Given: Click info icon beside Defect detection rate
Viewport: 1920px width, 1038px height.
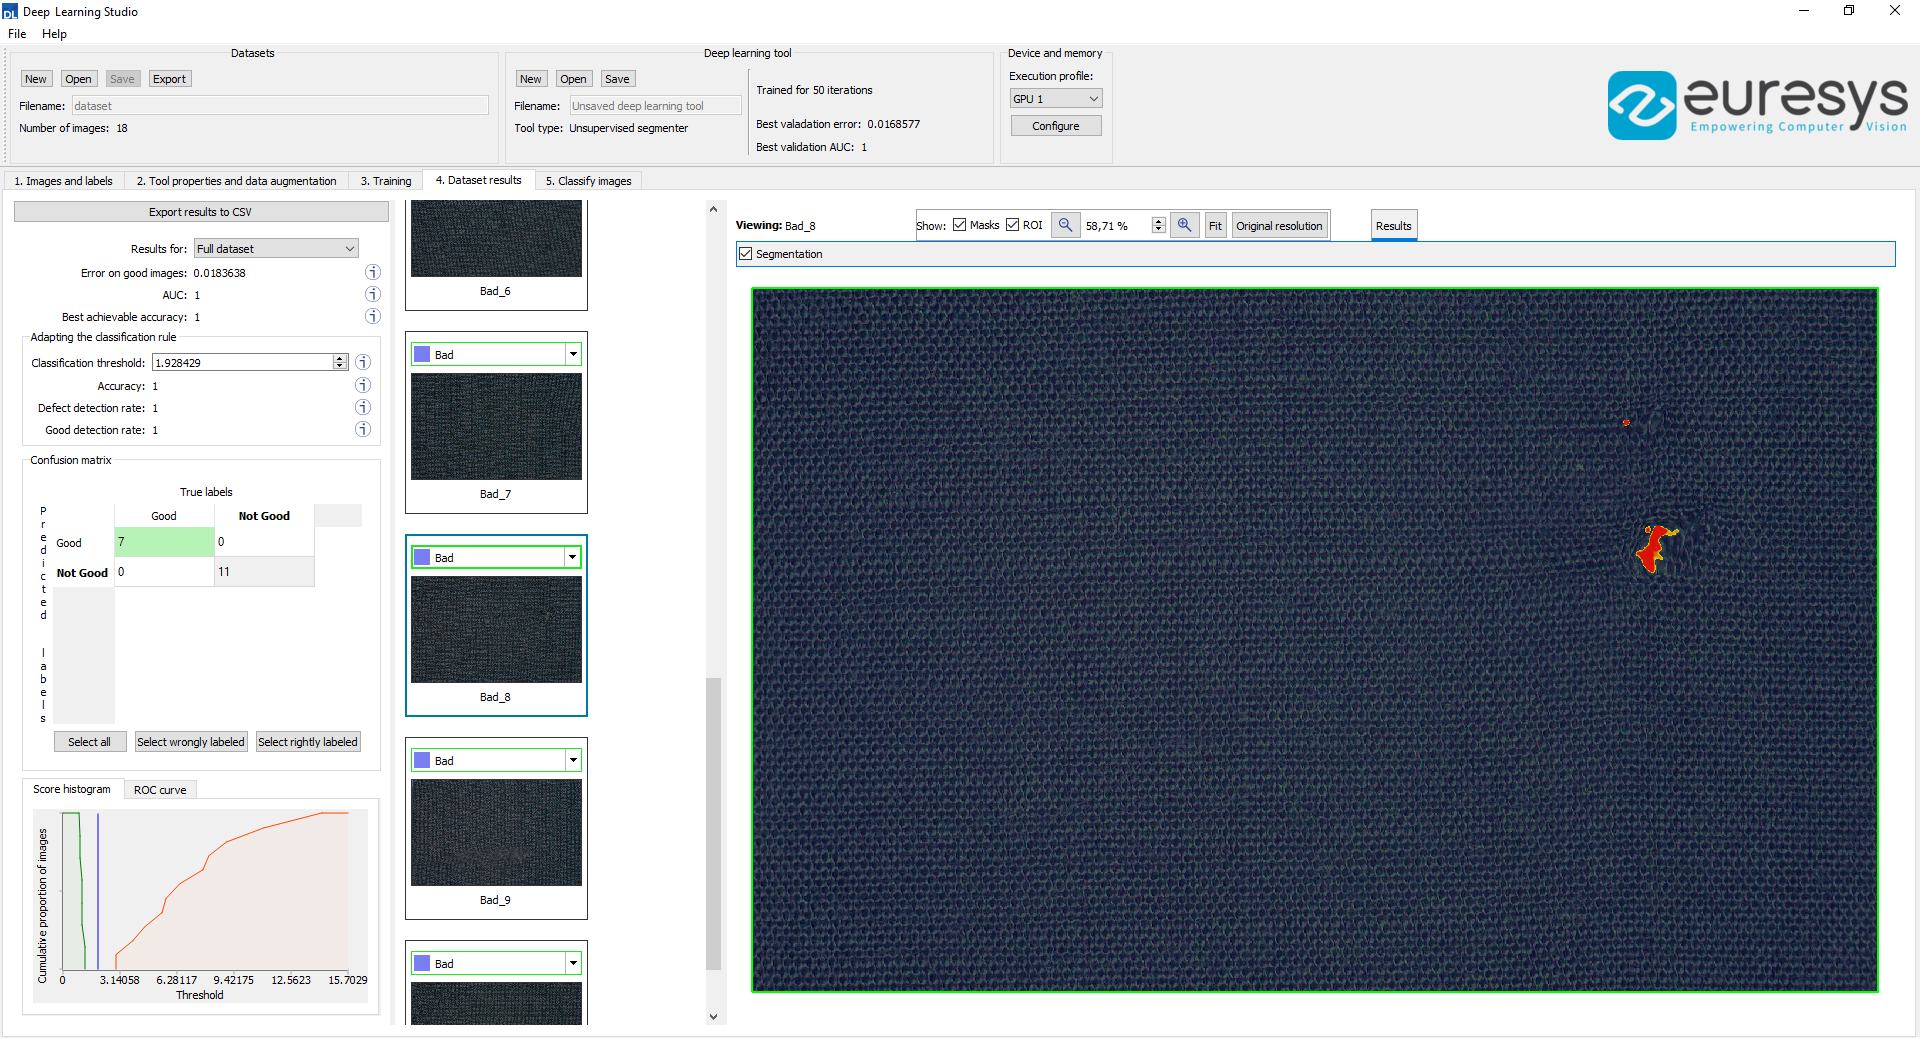Looking at the screenshot, I should point(363,408).
